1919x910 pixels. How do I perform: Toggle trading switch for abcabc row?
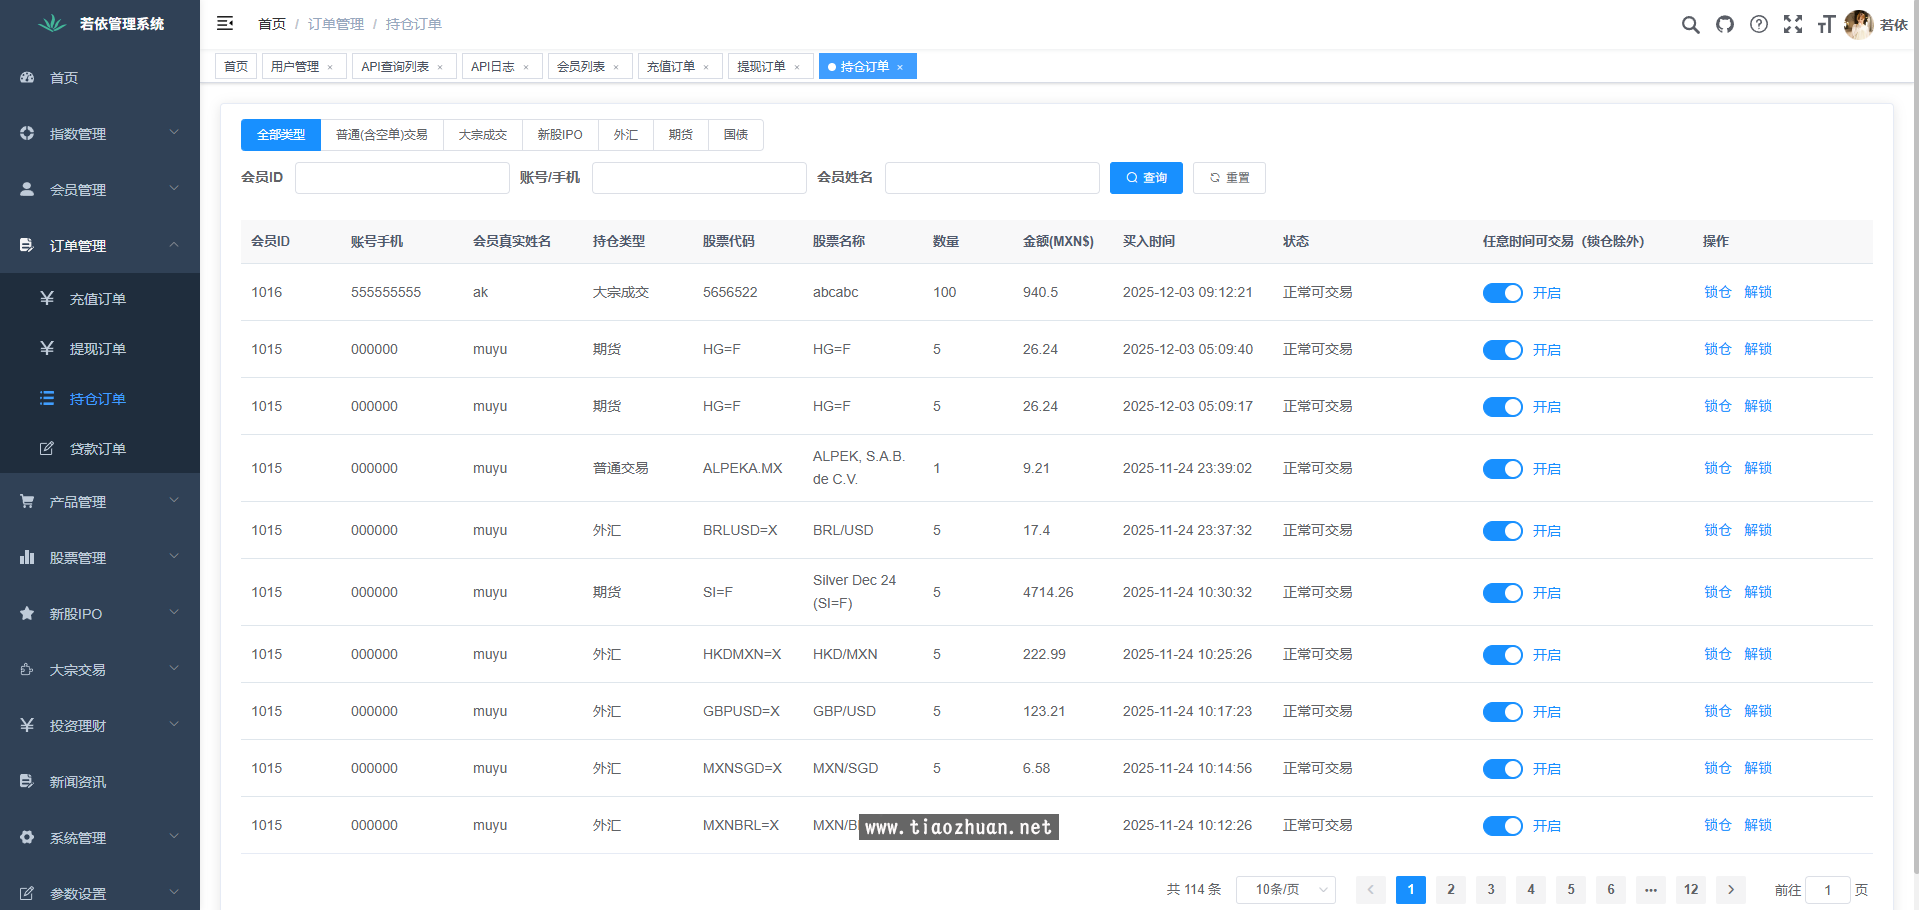click(x=1502, y=293)
